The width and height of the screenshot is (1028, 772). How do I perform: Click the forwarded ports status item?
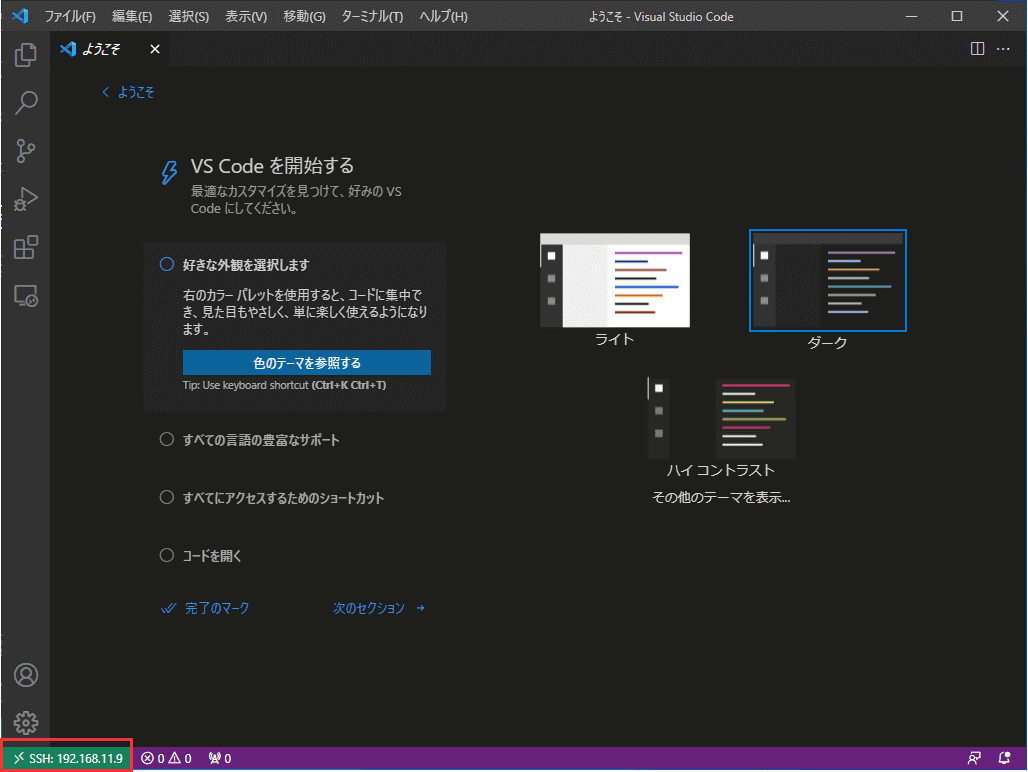pos(220,758)
